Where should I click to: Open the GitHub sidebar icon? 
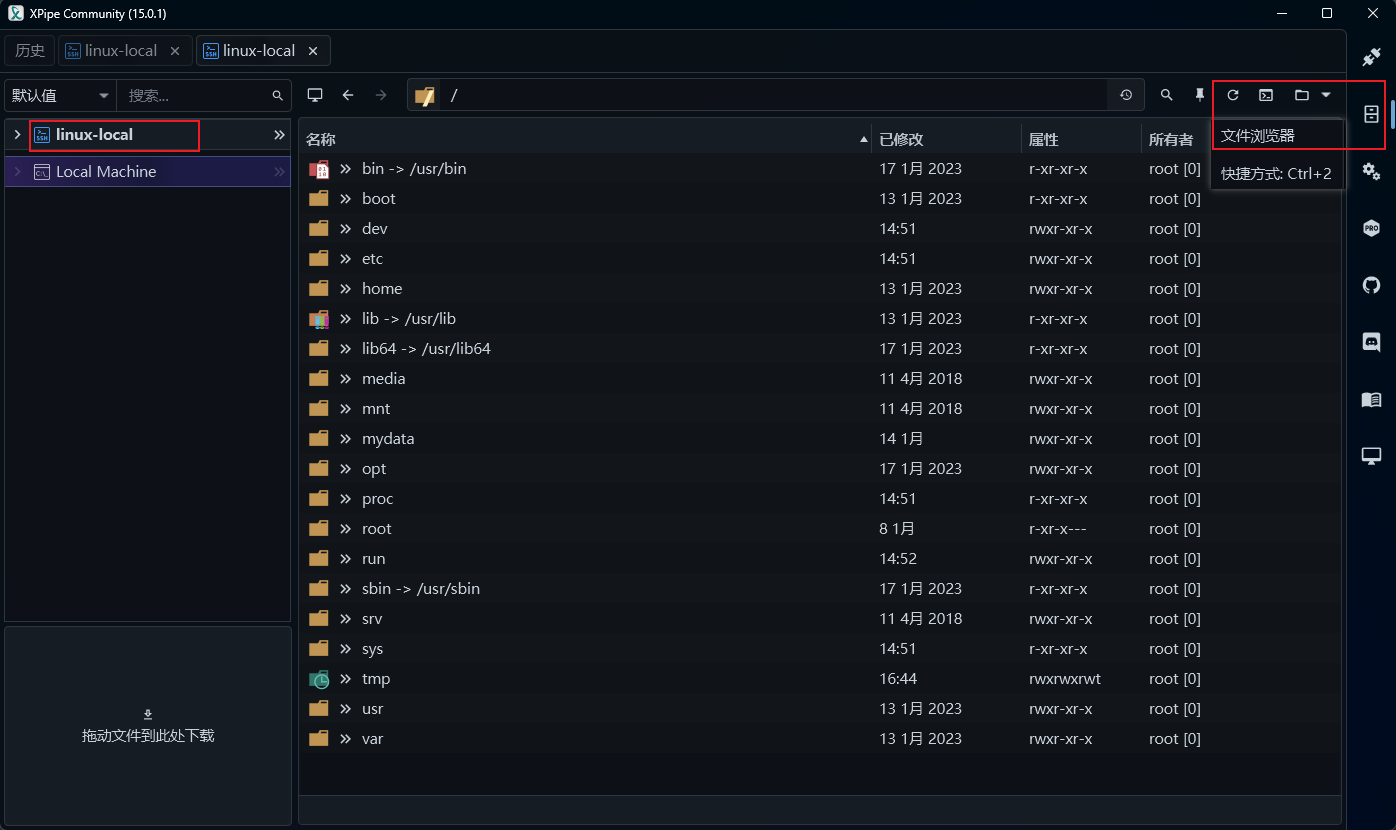(x=1371, y=285)
